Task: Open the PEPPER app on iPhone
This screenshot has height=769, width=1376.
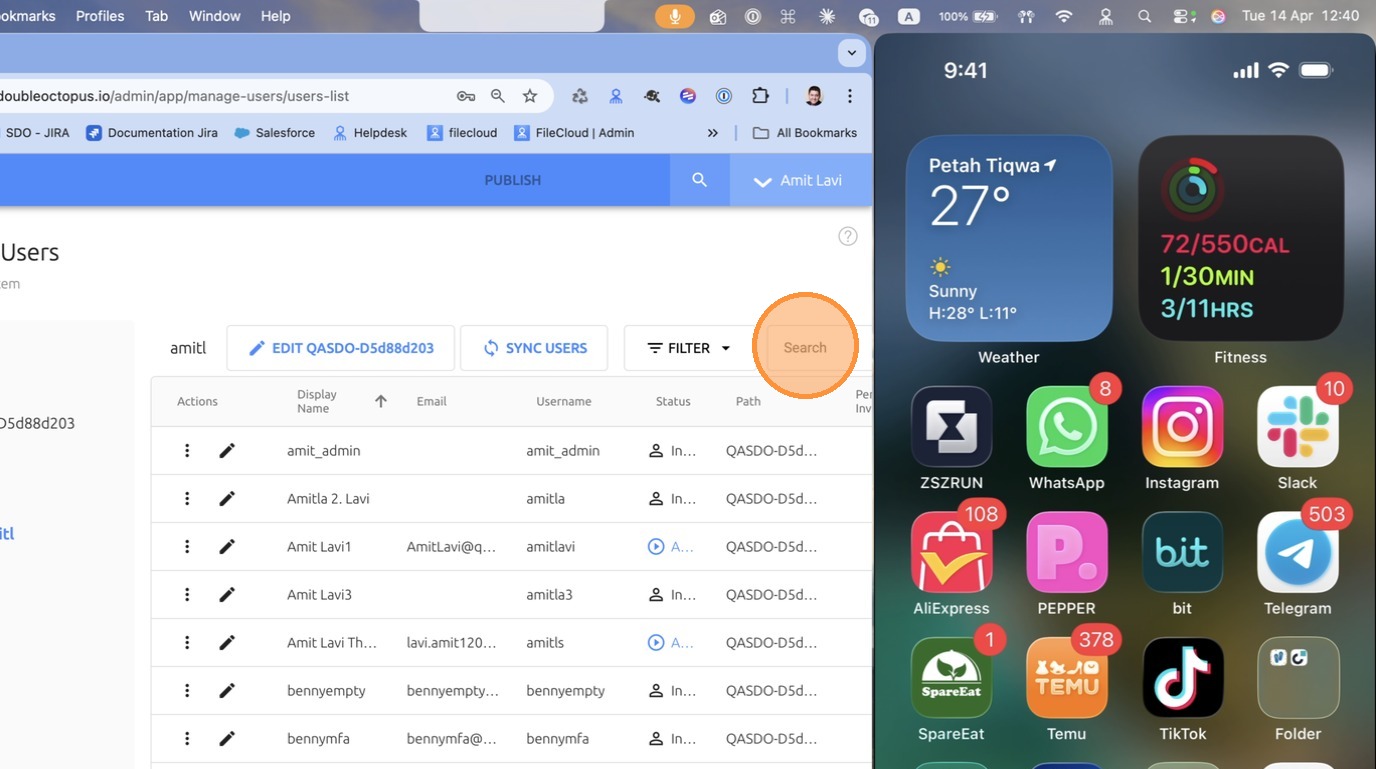Action: (1067, 553)
